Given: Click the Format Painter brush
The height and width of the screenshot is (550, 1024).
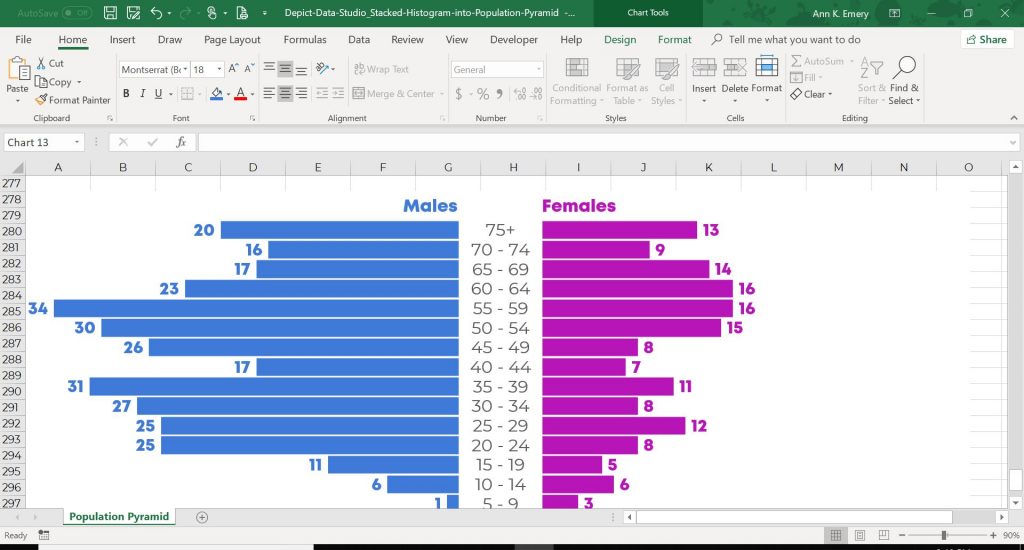Looking at the screenshot, I should [x=72, y=100].
